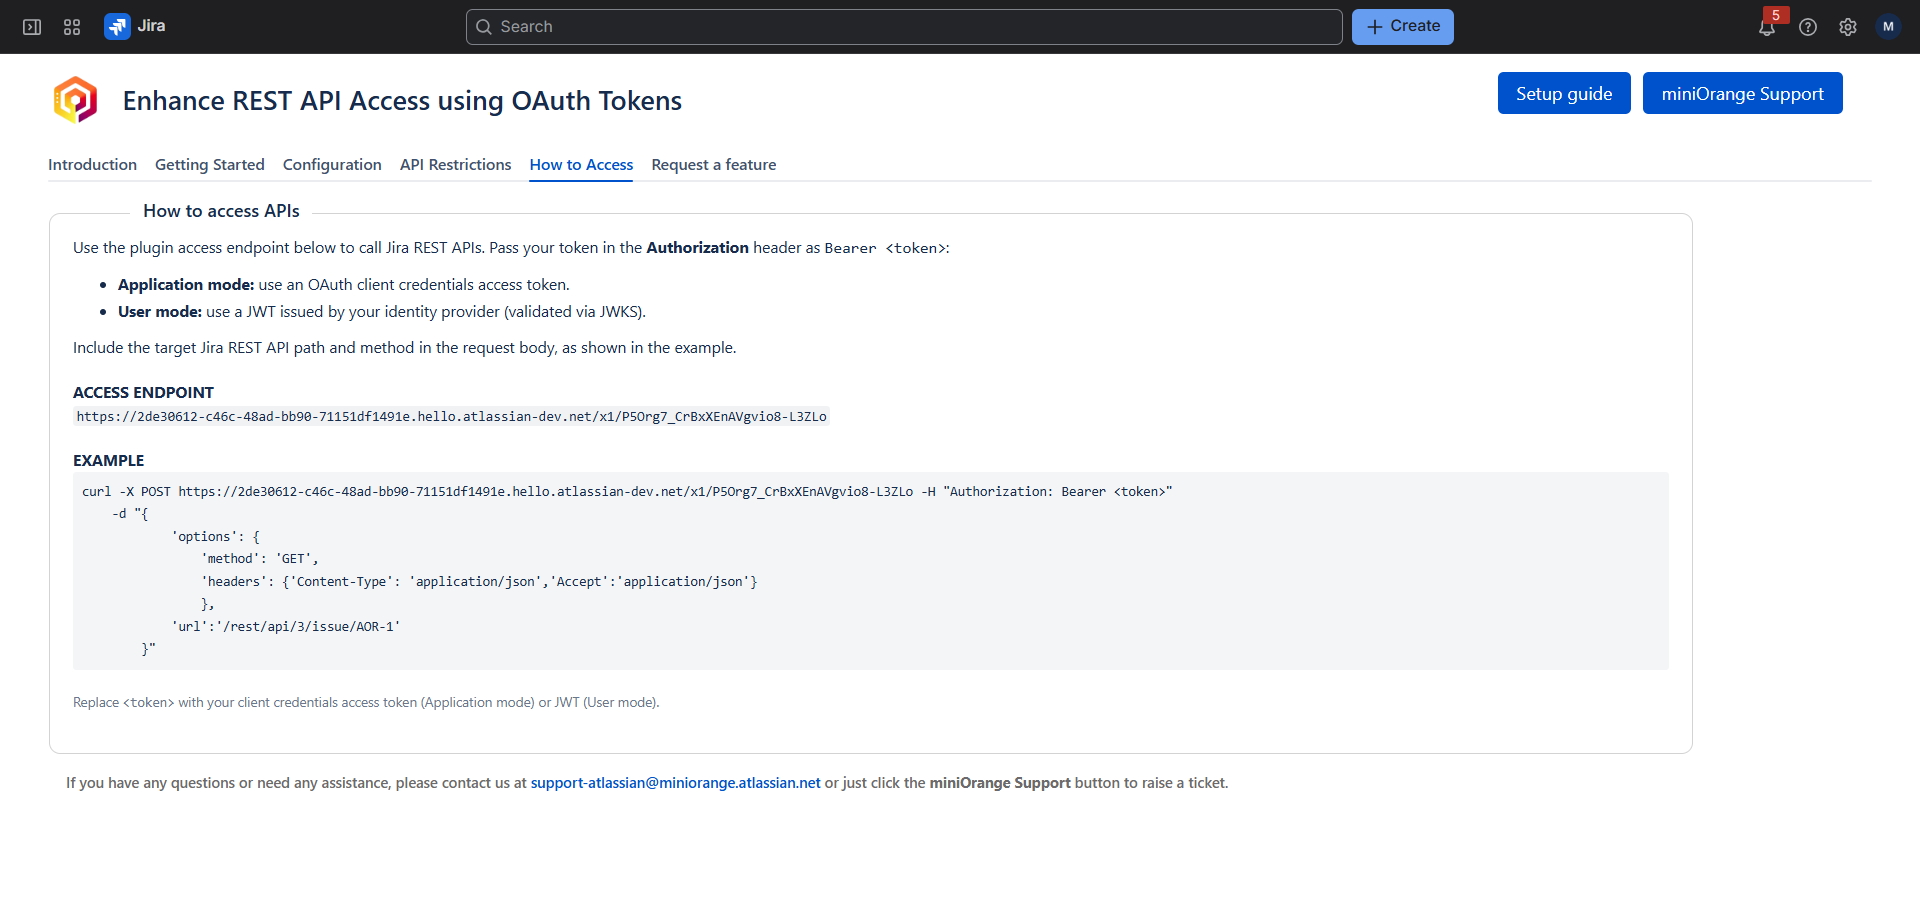Click the page title Enhance REST API Access
This screenshot has width=1920, height=912.
tap(402, 101)
